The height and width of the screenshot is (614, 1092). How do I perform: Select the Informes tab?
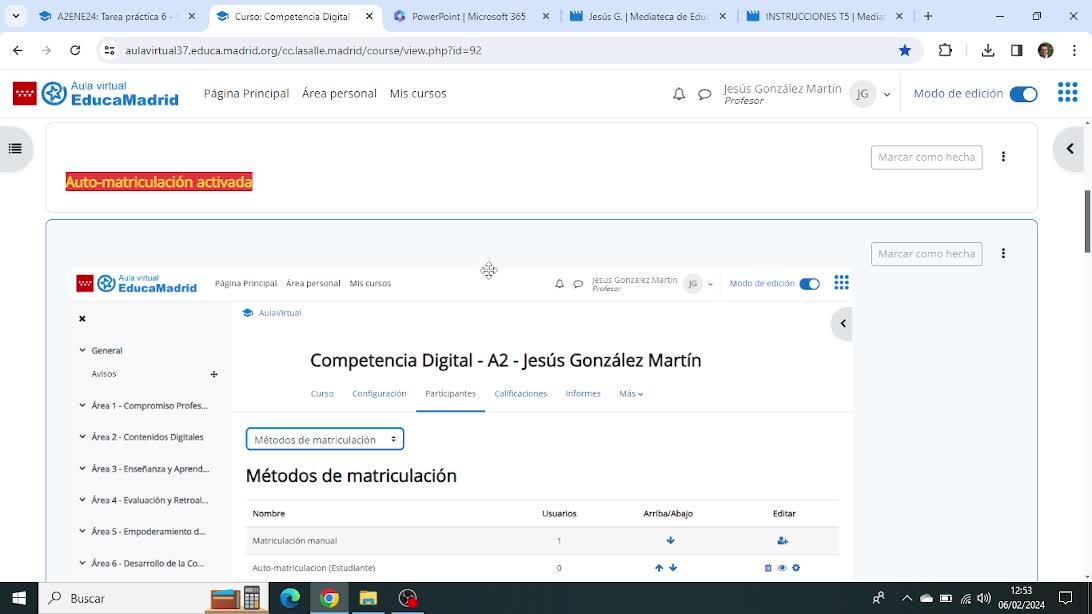pos(583,394)
